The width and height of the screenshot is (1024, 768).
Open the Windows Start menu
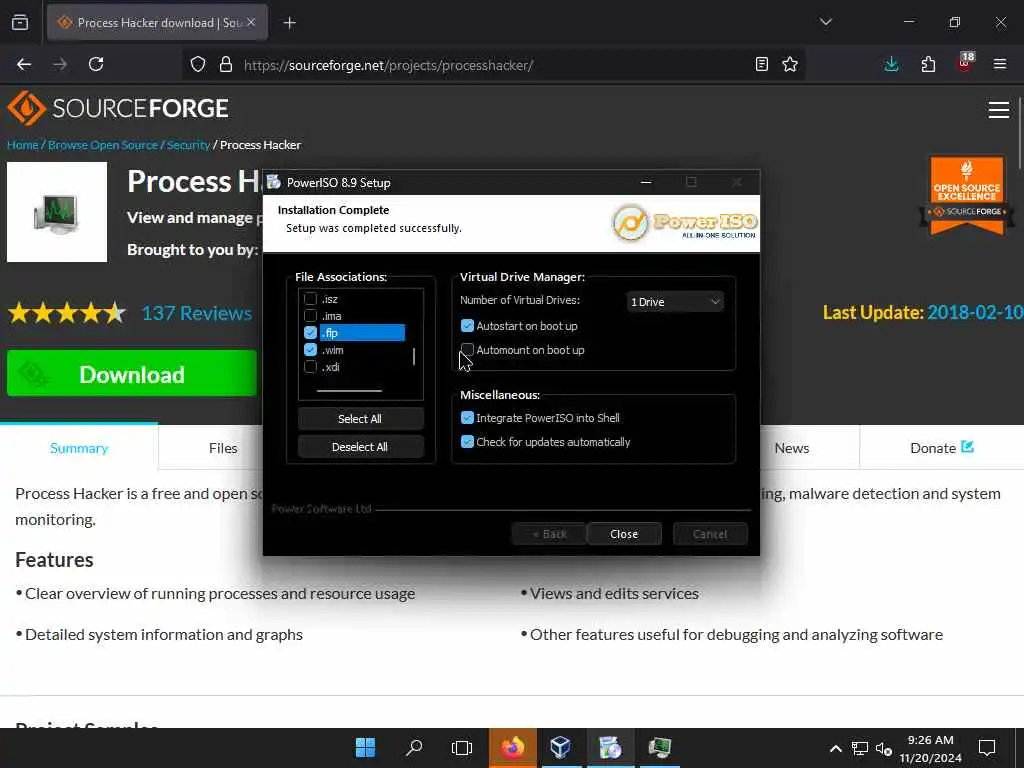point(365,748)
